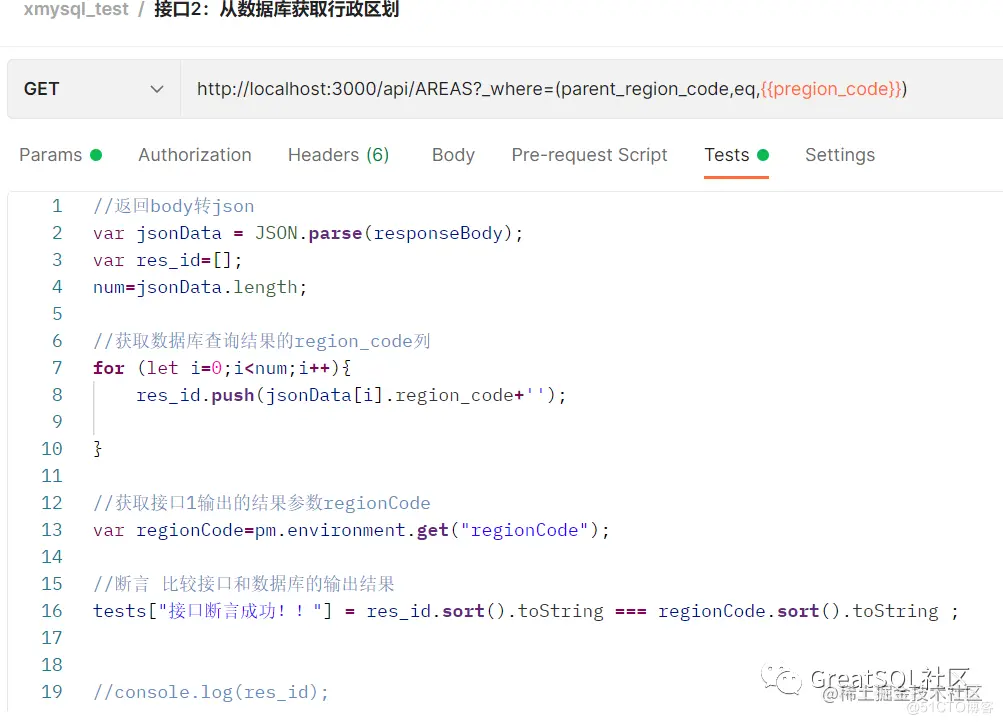Viewport: 1003px width, 724px height.
Task: Click line 15 comment 断言 比较接口
Action: pyautogui.click(x=244, y=584)
